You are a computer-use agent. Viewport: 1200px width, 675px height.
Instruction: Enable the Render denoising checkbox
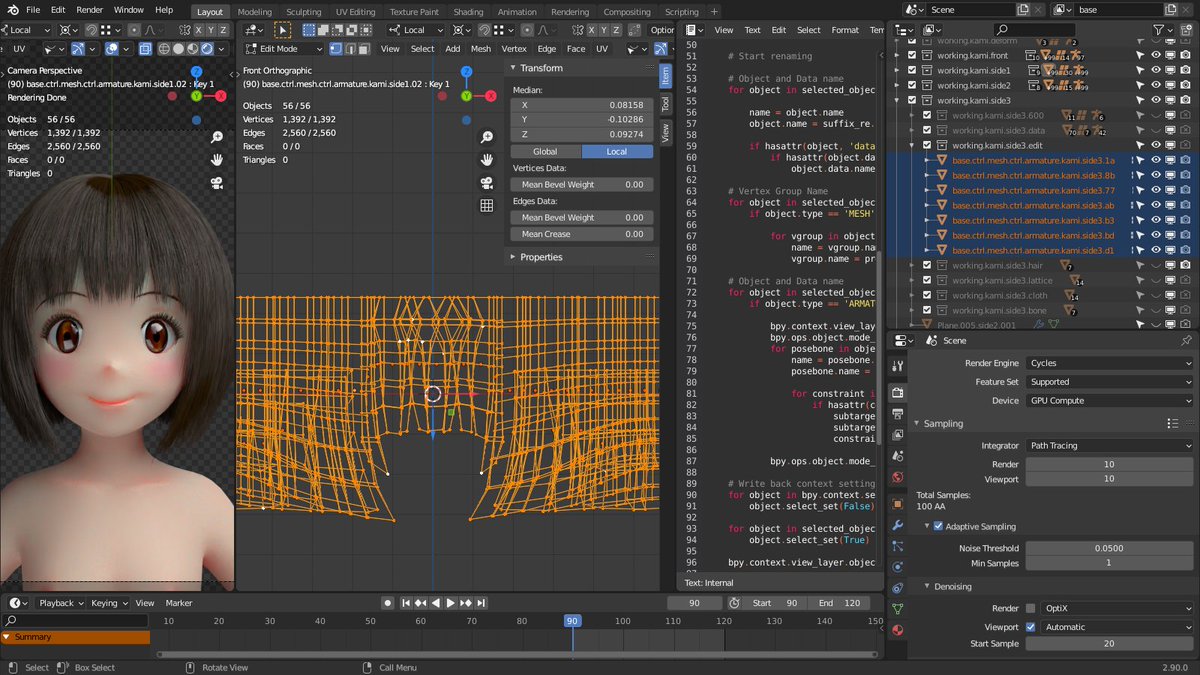pyautogui.click(x=1031, y=608)
